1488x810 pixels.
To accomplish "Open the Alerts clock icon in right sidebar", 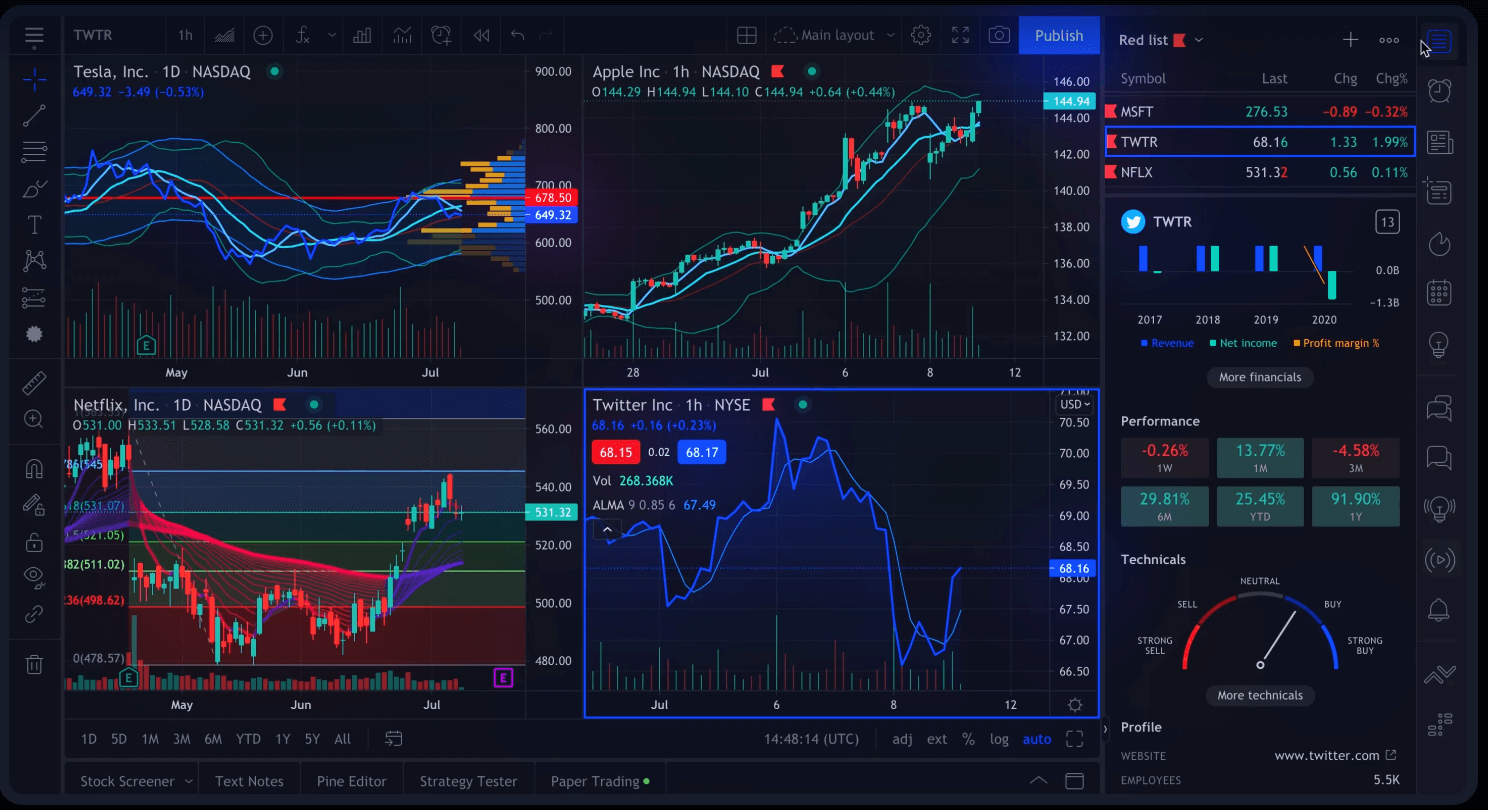I will click(x=1439, y=91).
